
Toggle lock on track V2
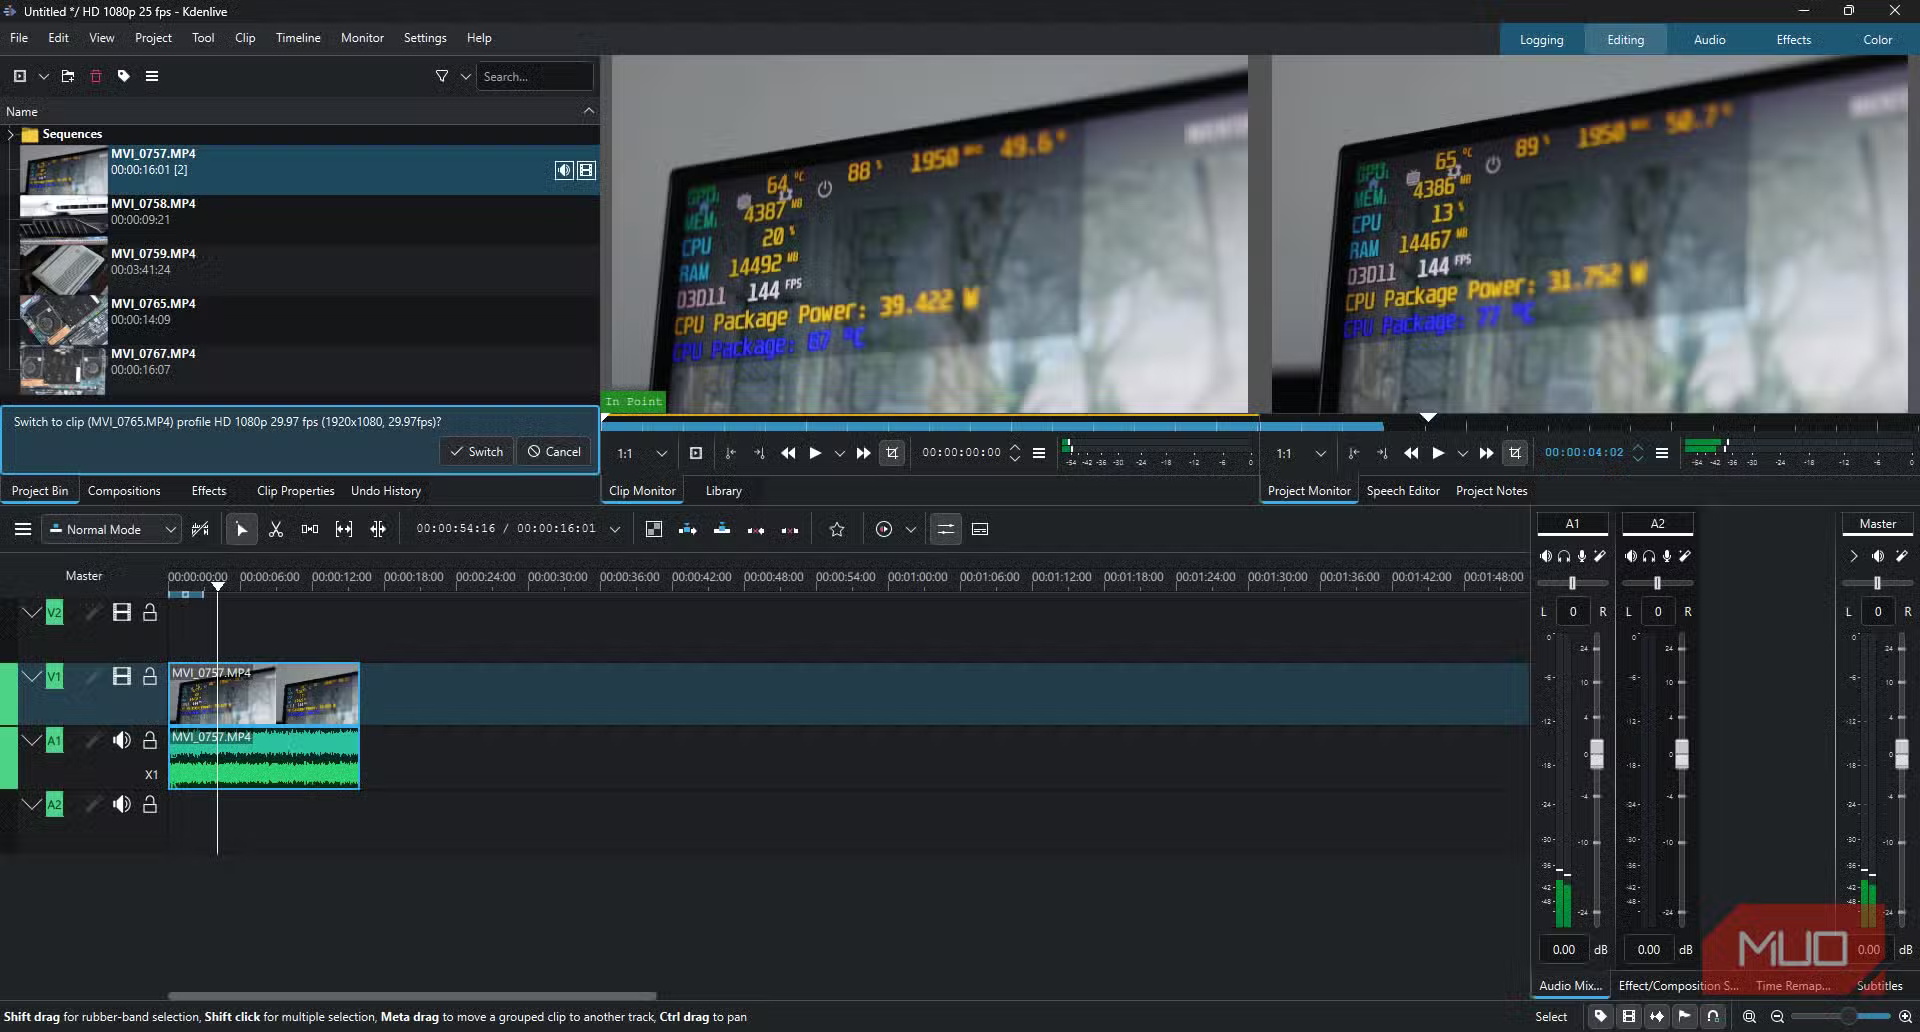click(x=150, y=613)
